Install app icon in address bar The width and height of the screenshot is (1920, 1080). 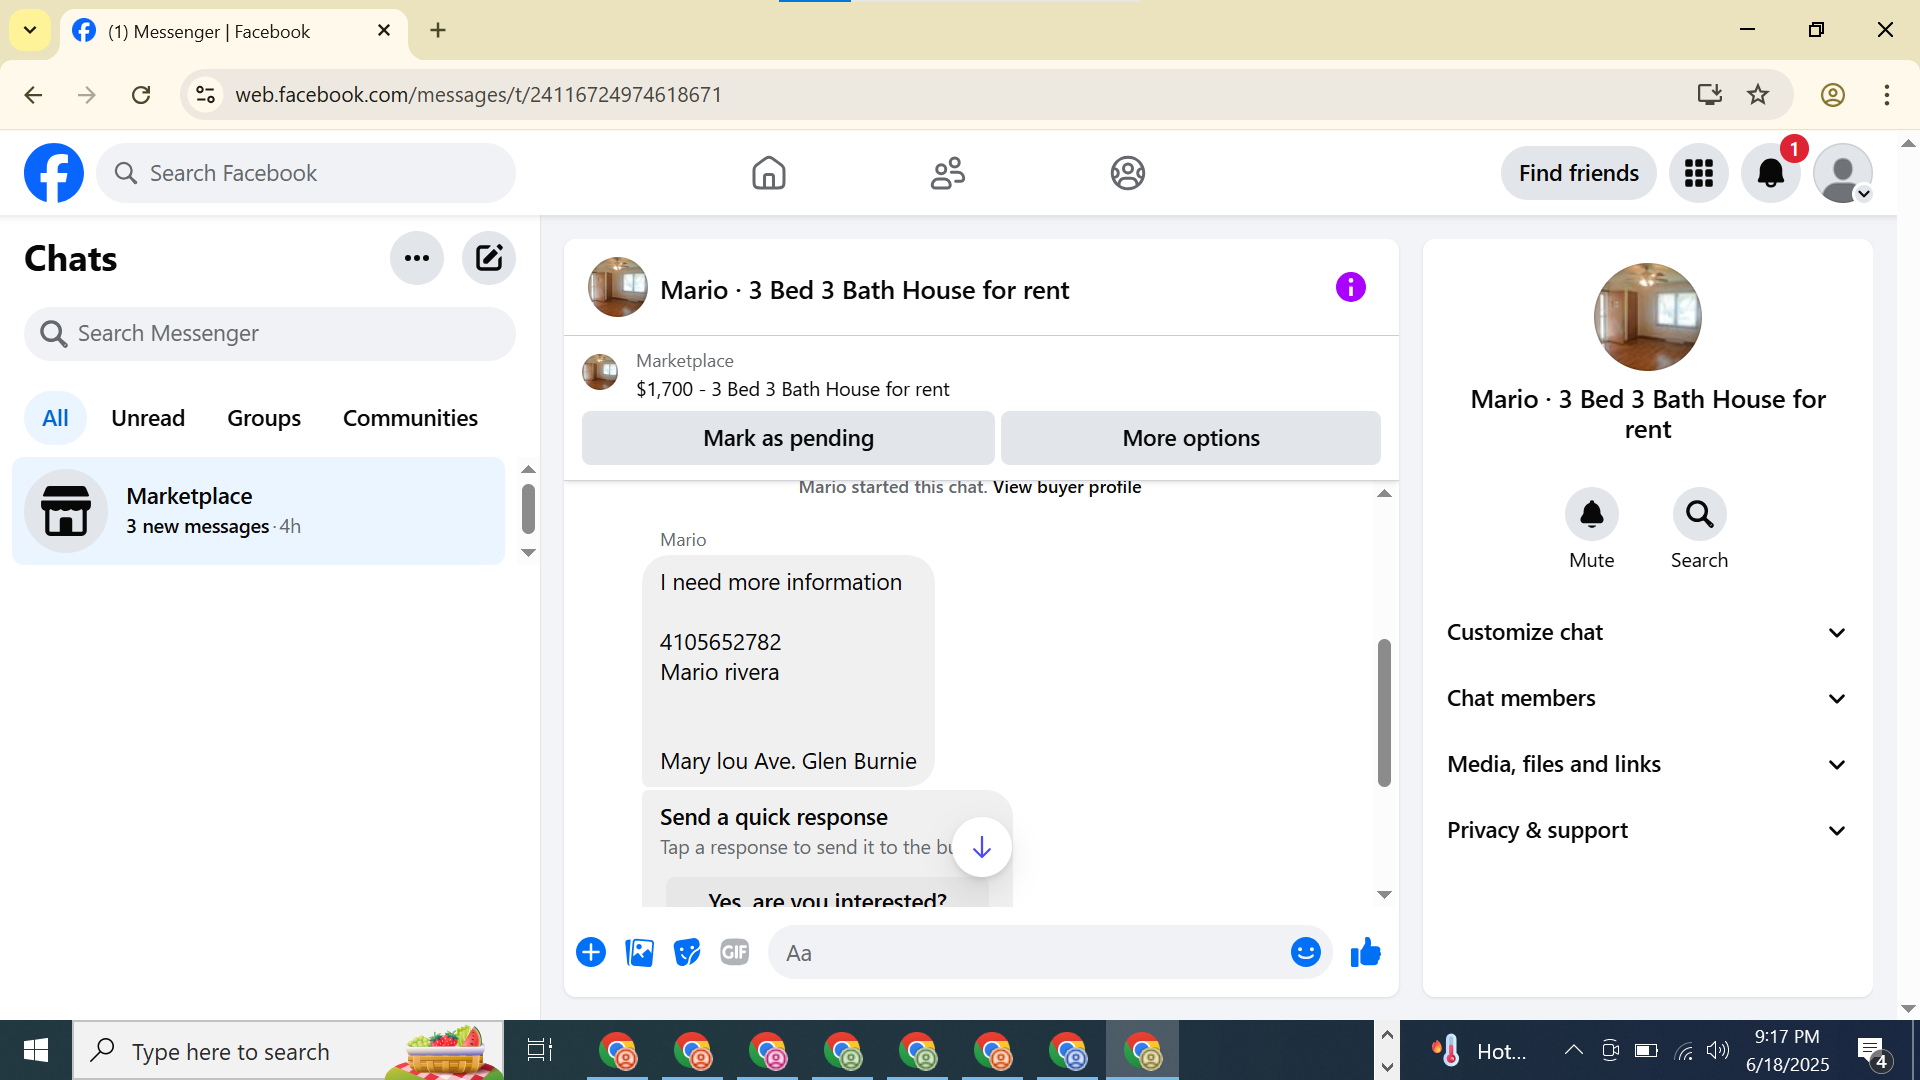1710,94
